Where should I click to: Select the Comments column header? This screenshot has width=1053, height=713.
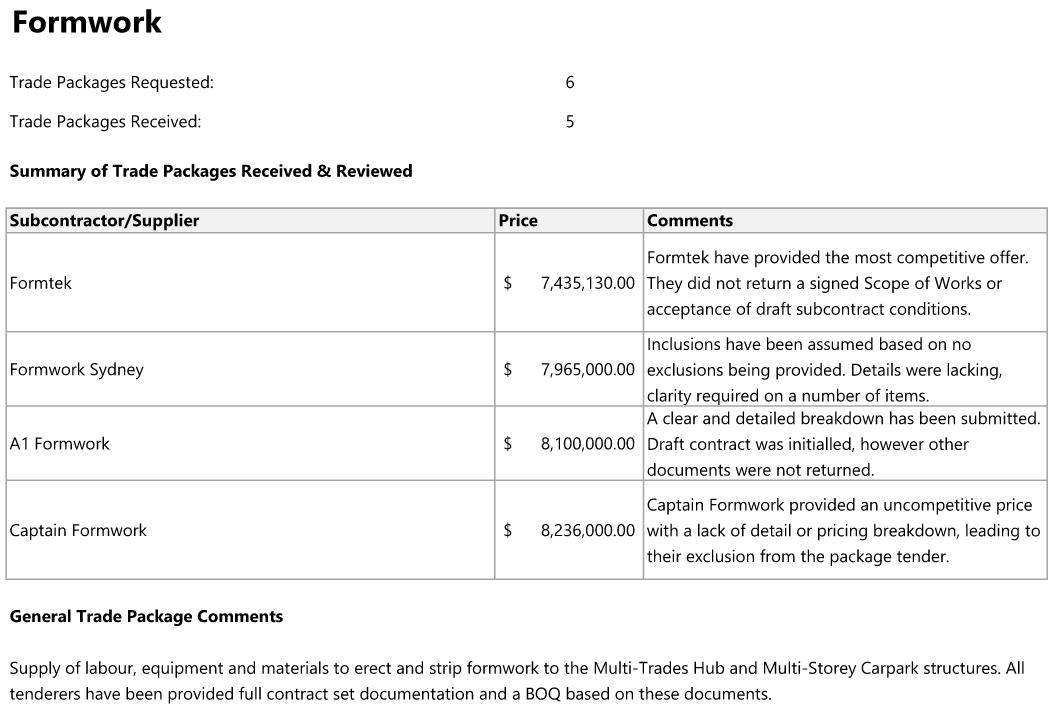click(690, 221)
